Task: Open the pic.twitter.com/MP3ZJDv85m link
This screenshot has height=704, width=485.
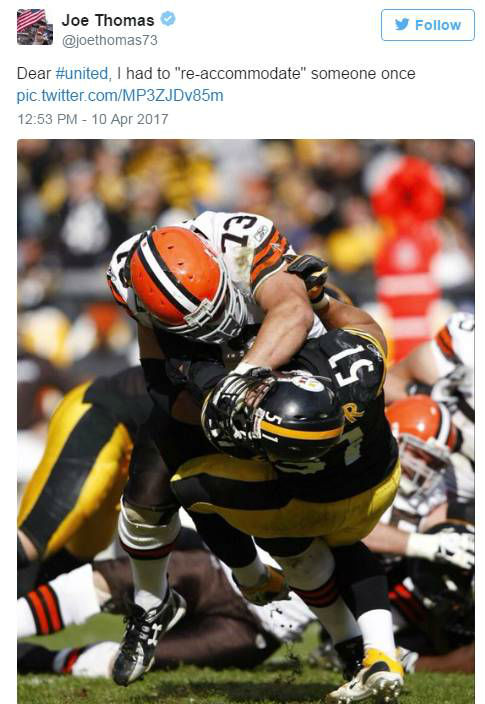Action: click(120, 96)
